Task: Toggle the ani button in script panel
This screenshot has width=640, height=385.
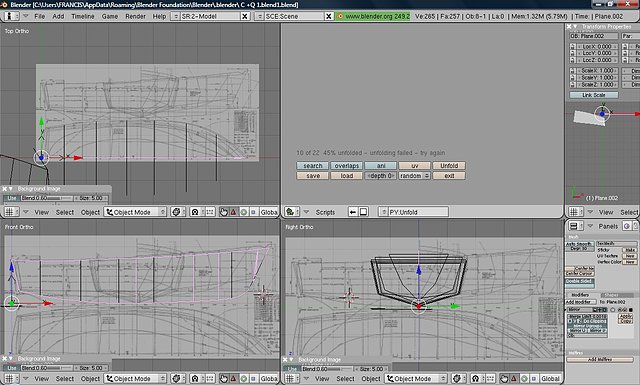Action: 381,166
